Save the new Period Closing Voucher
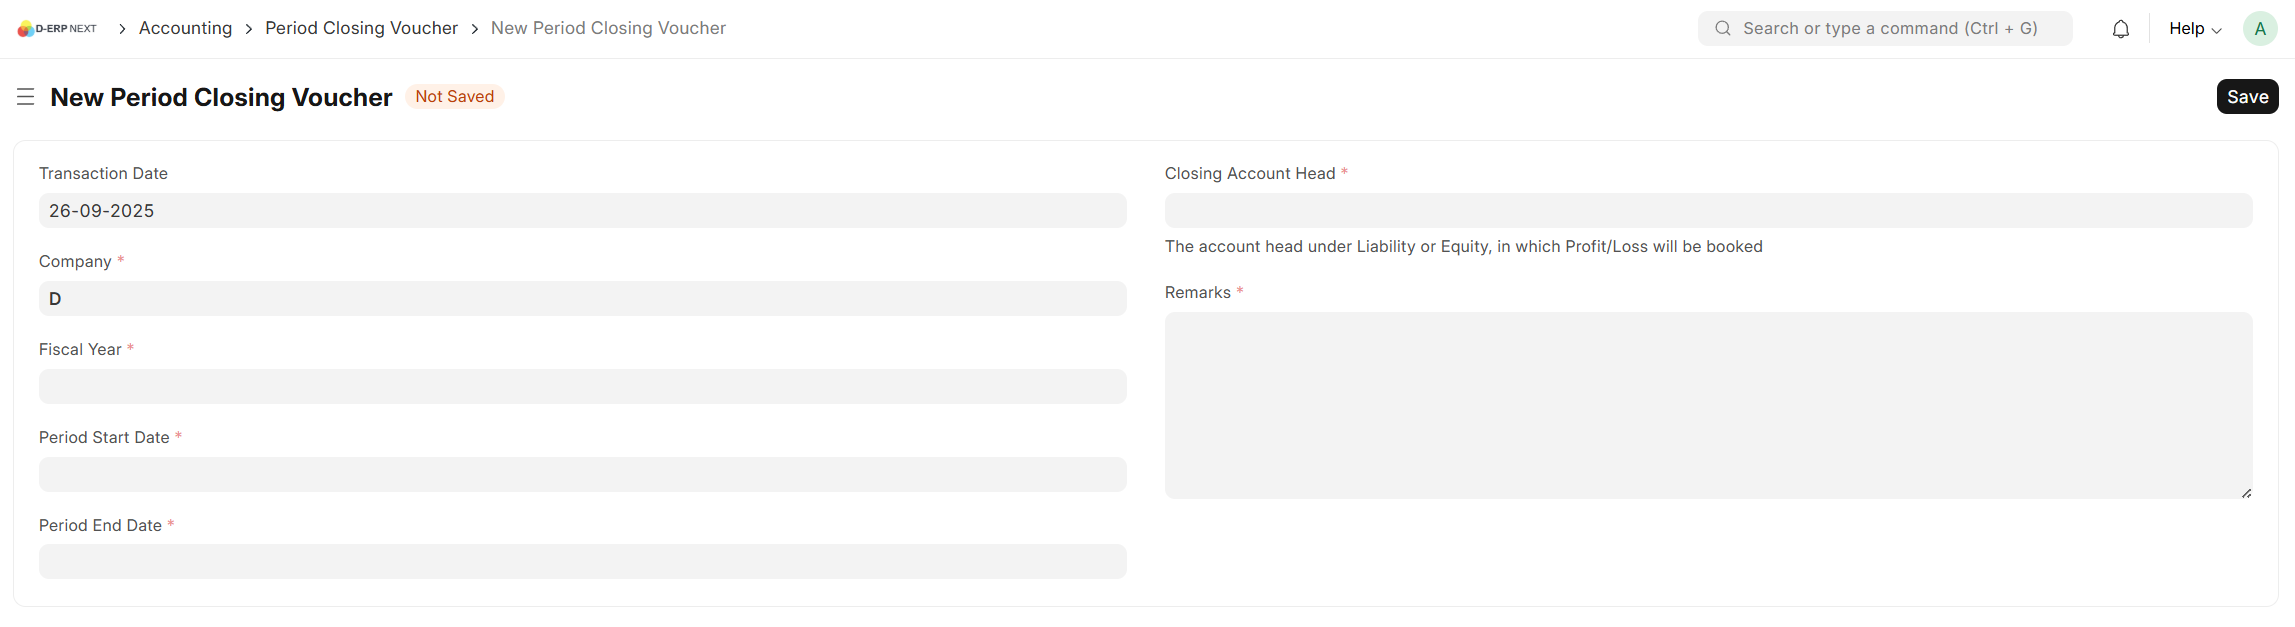This screenshot has height=627, width=2295. 2247,96
